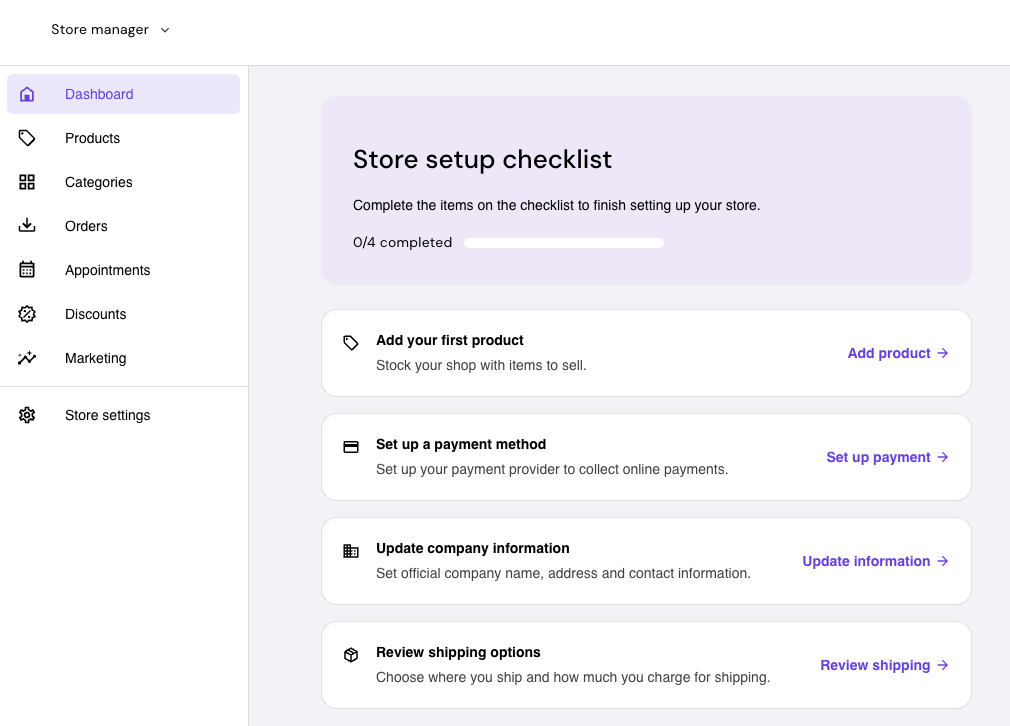Screen dimensions: 1010x726
Task: Open Categories via the grid icon
Action: 26,181
